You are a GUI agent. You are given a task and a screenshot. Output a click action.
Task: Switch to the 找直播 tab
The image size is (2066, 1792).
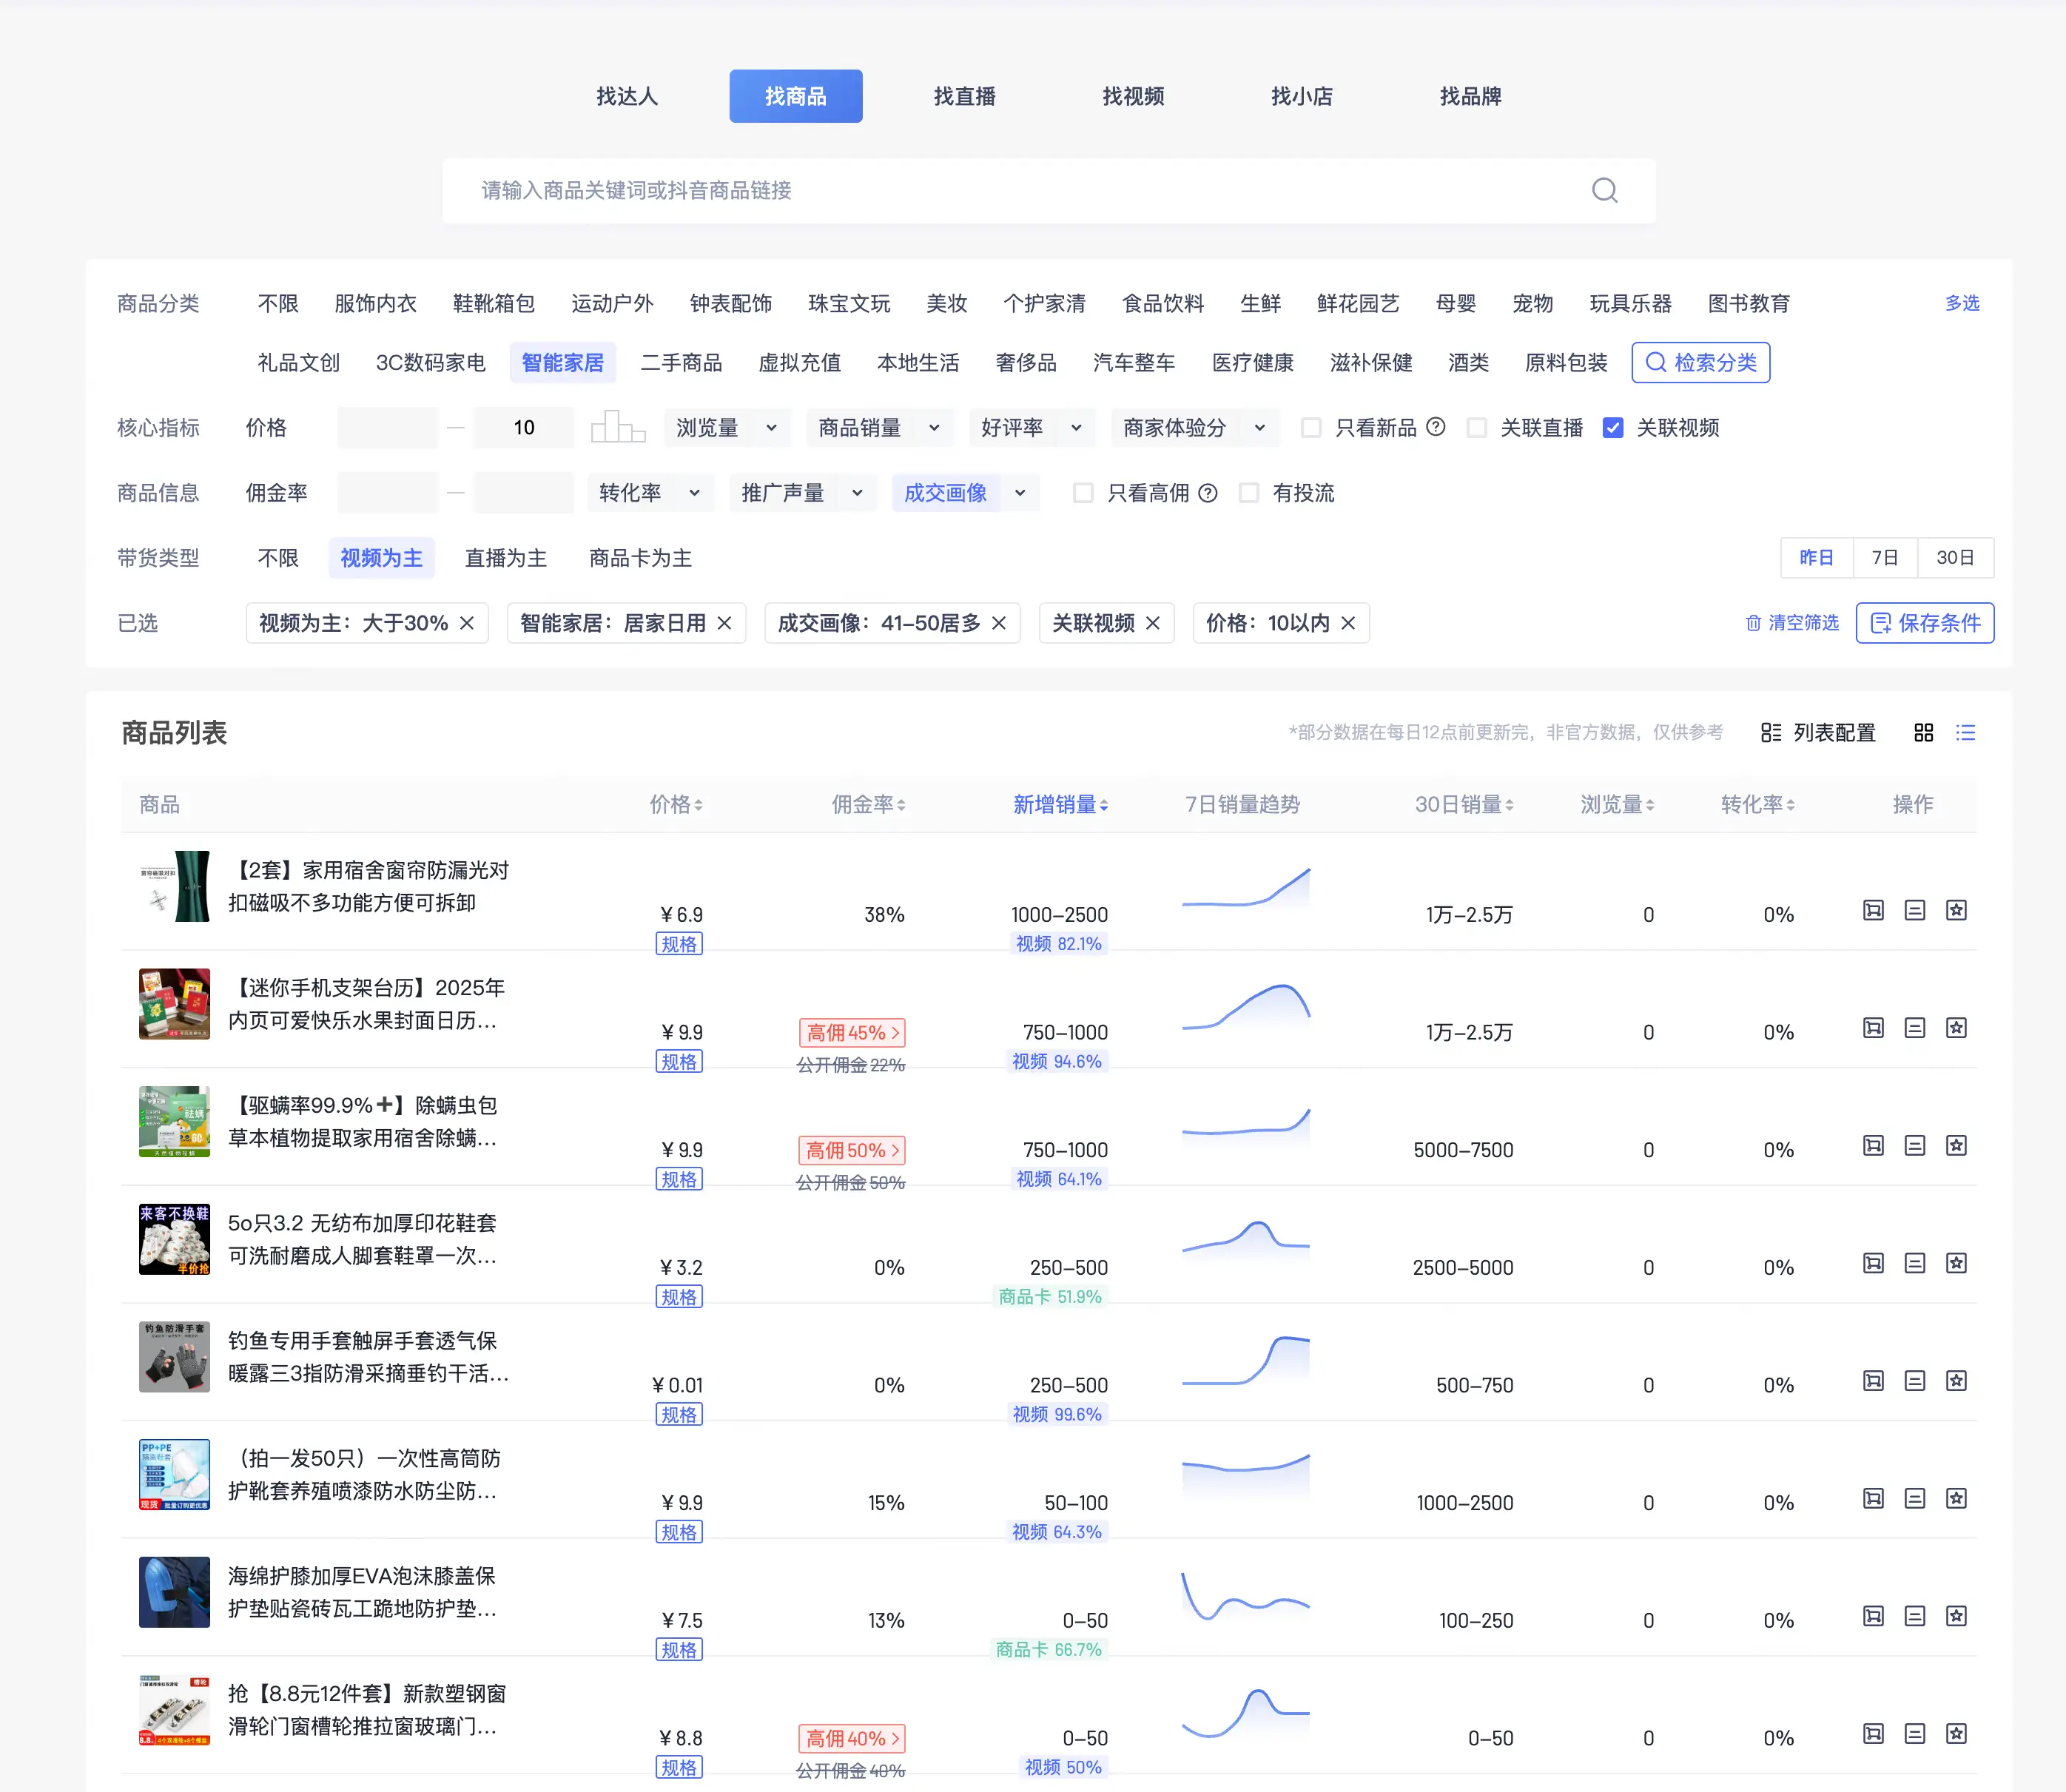(x=964, y=96)
